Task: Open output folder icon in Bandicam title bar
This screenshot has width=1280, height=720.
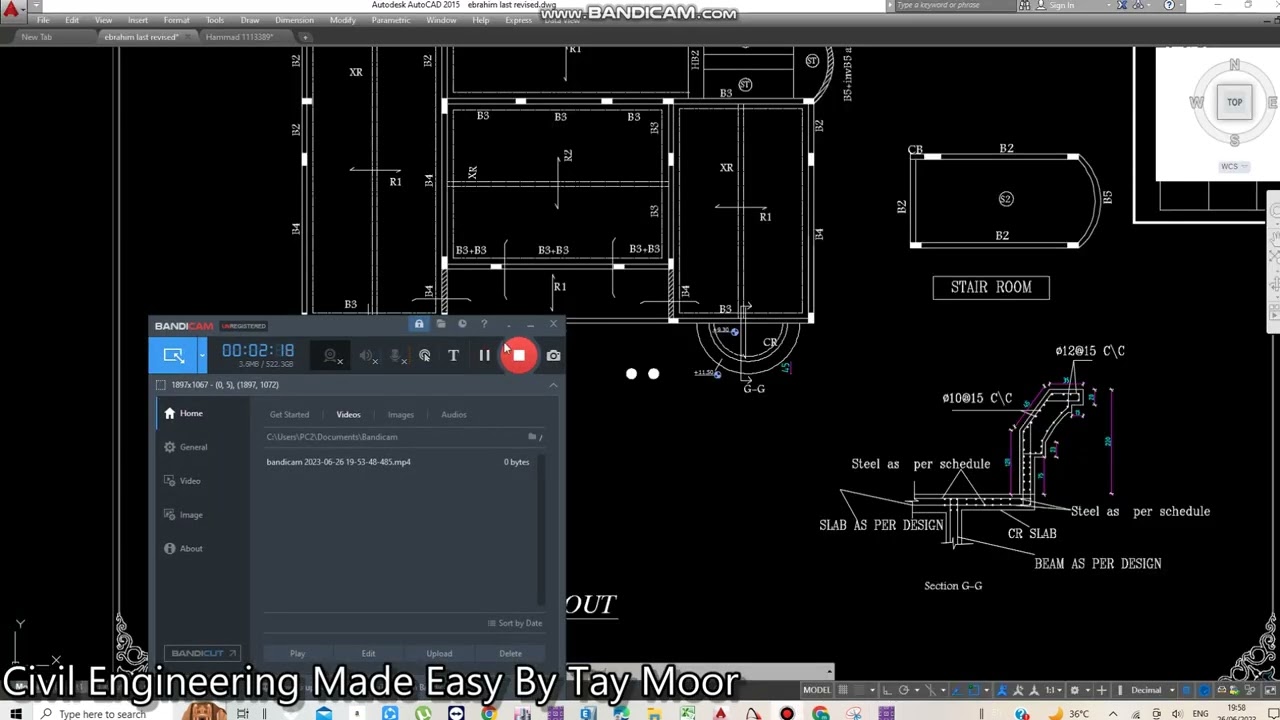Action: click(441, 324)
